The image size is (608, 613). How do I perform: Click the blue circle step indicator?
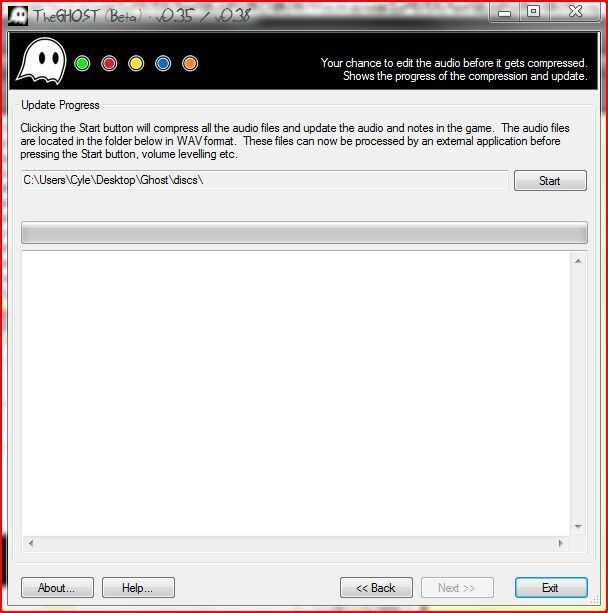coord(163,63)
